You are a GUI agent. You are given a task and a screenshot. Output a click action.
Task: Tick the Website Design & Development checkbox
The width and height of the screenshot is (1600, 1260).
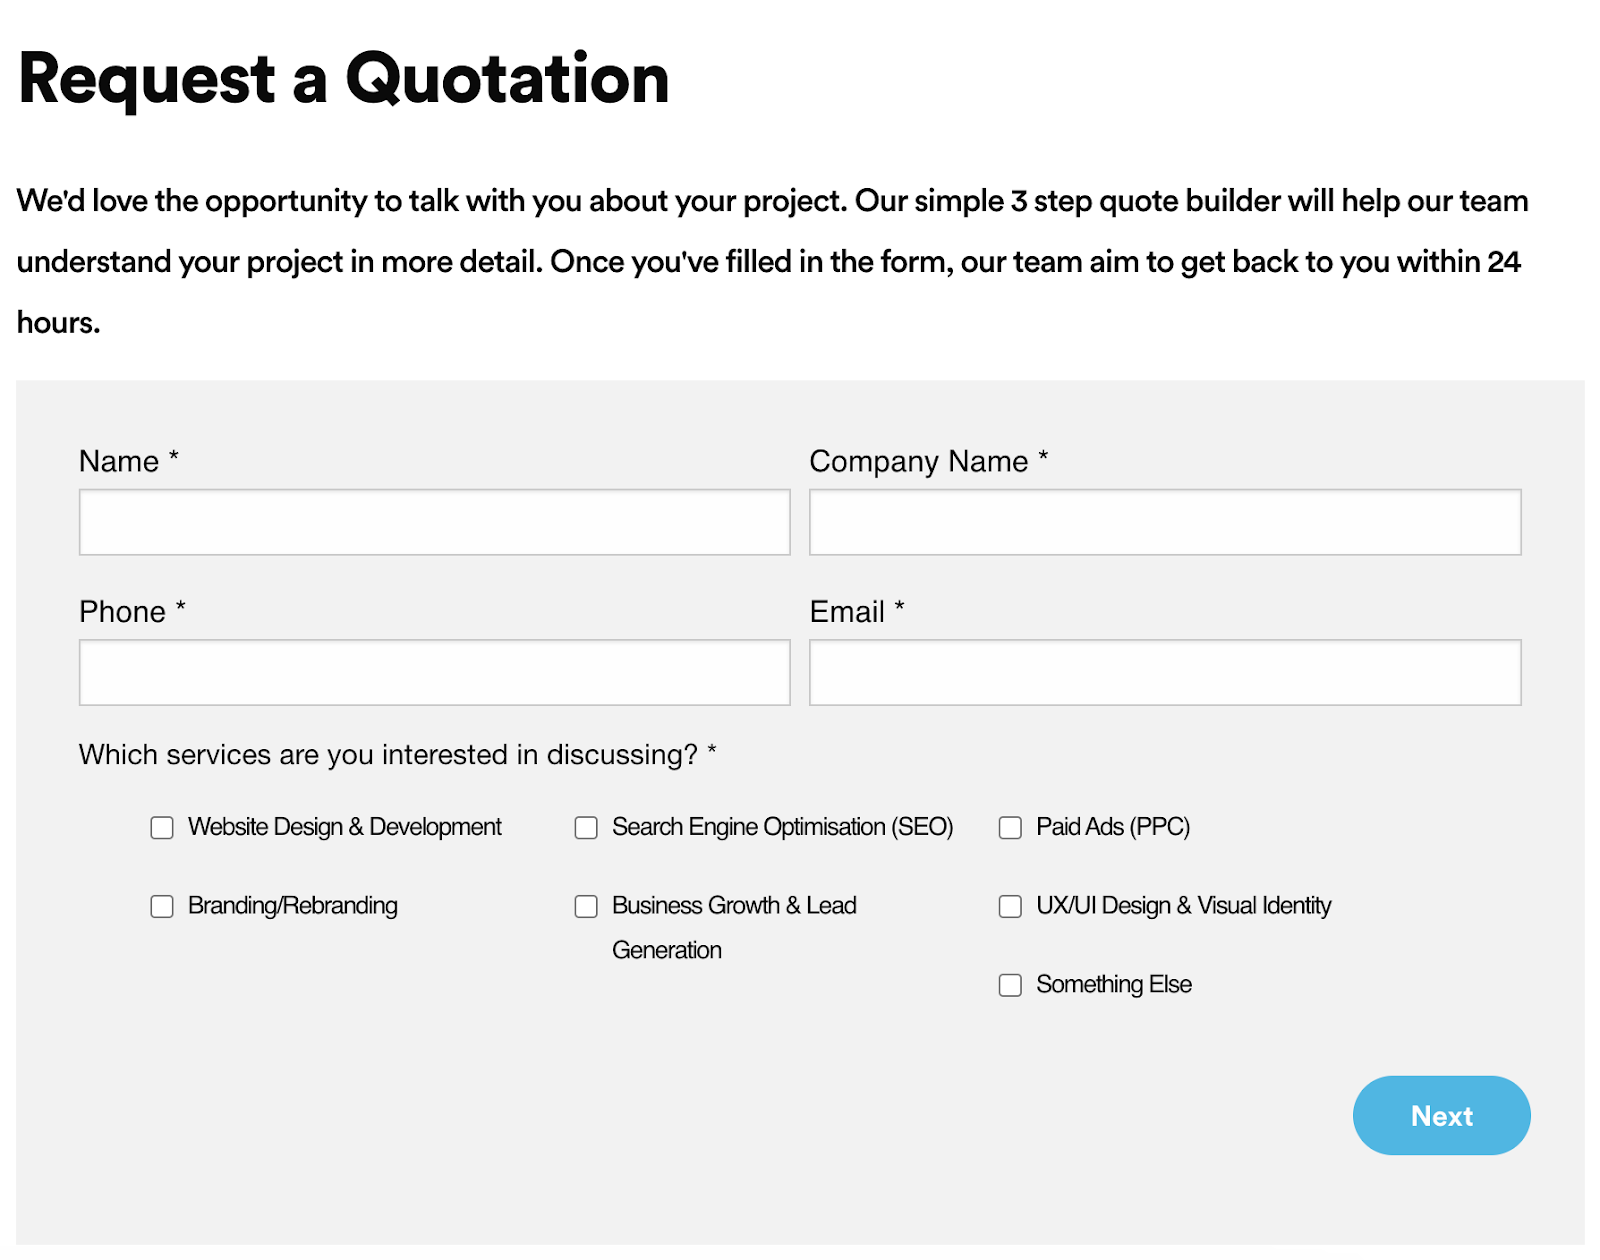[x=162, y=828]
